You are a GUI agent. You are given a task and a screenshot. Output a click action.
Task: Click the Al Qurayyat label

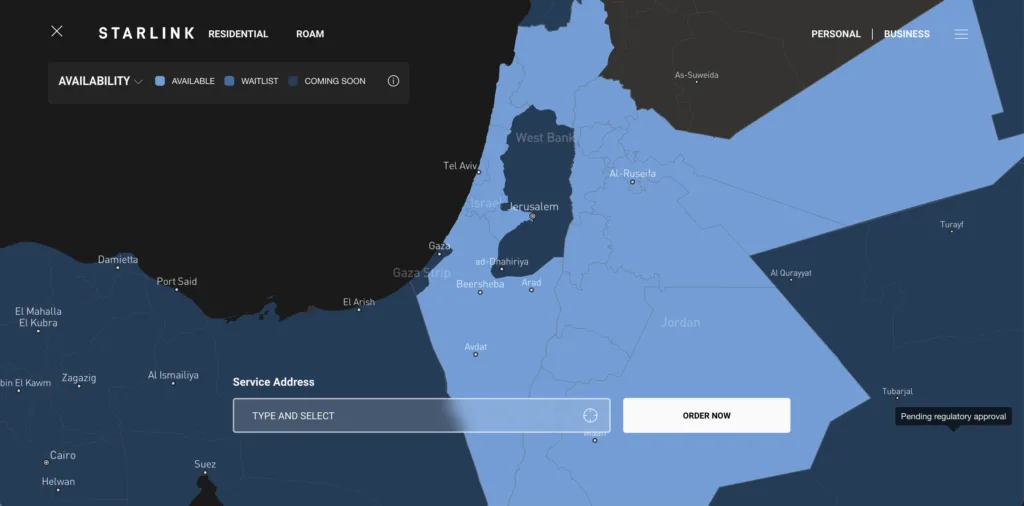791,273
